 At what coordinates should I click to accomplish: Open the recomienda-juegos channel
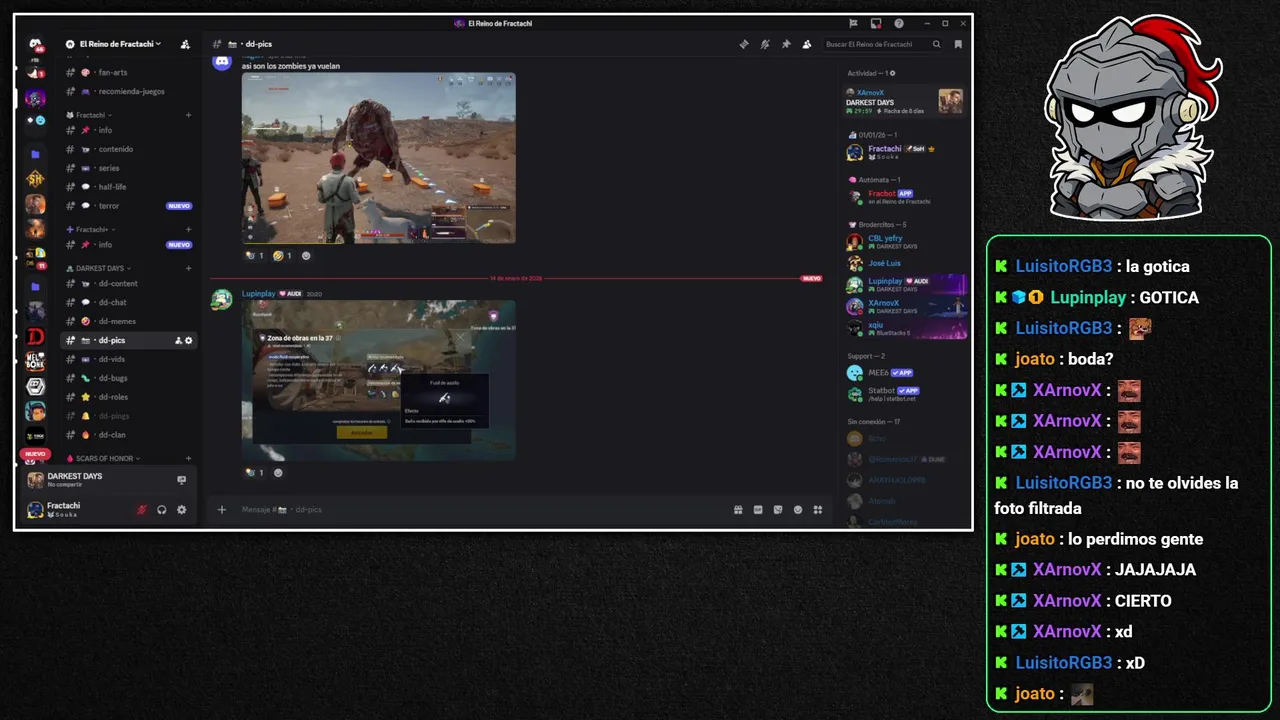click(x=129, y=91)
